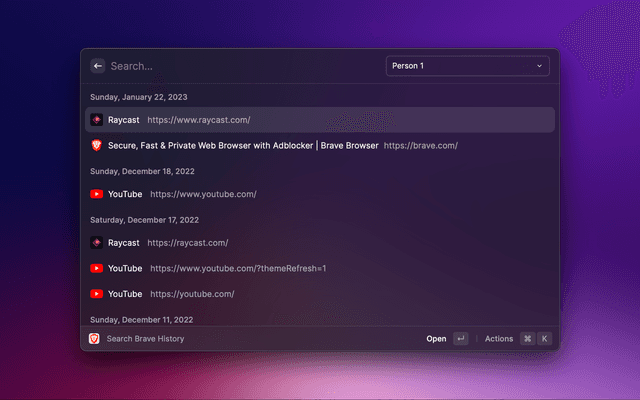Screen dimensions: 640x400
Task: Click the YouTube icon under December 18
Action: [x=96, y=194]
